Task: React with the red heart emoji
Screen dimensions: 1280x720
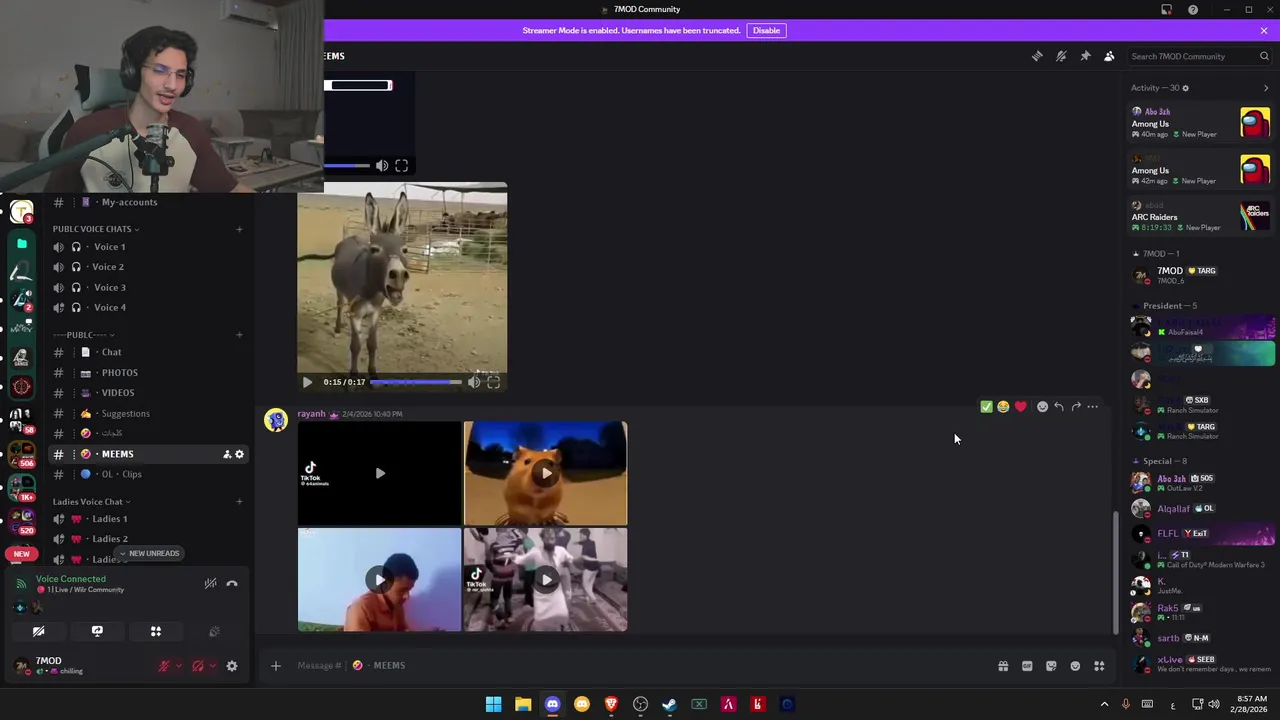Action: (1020, 407)
